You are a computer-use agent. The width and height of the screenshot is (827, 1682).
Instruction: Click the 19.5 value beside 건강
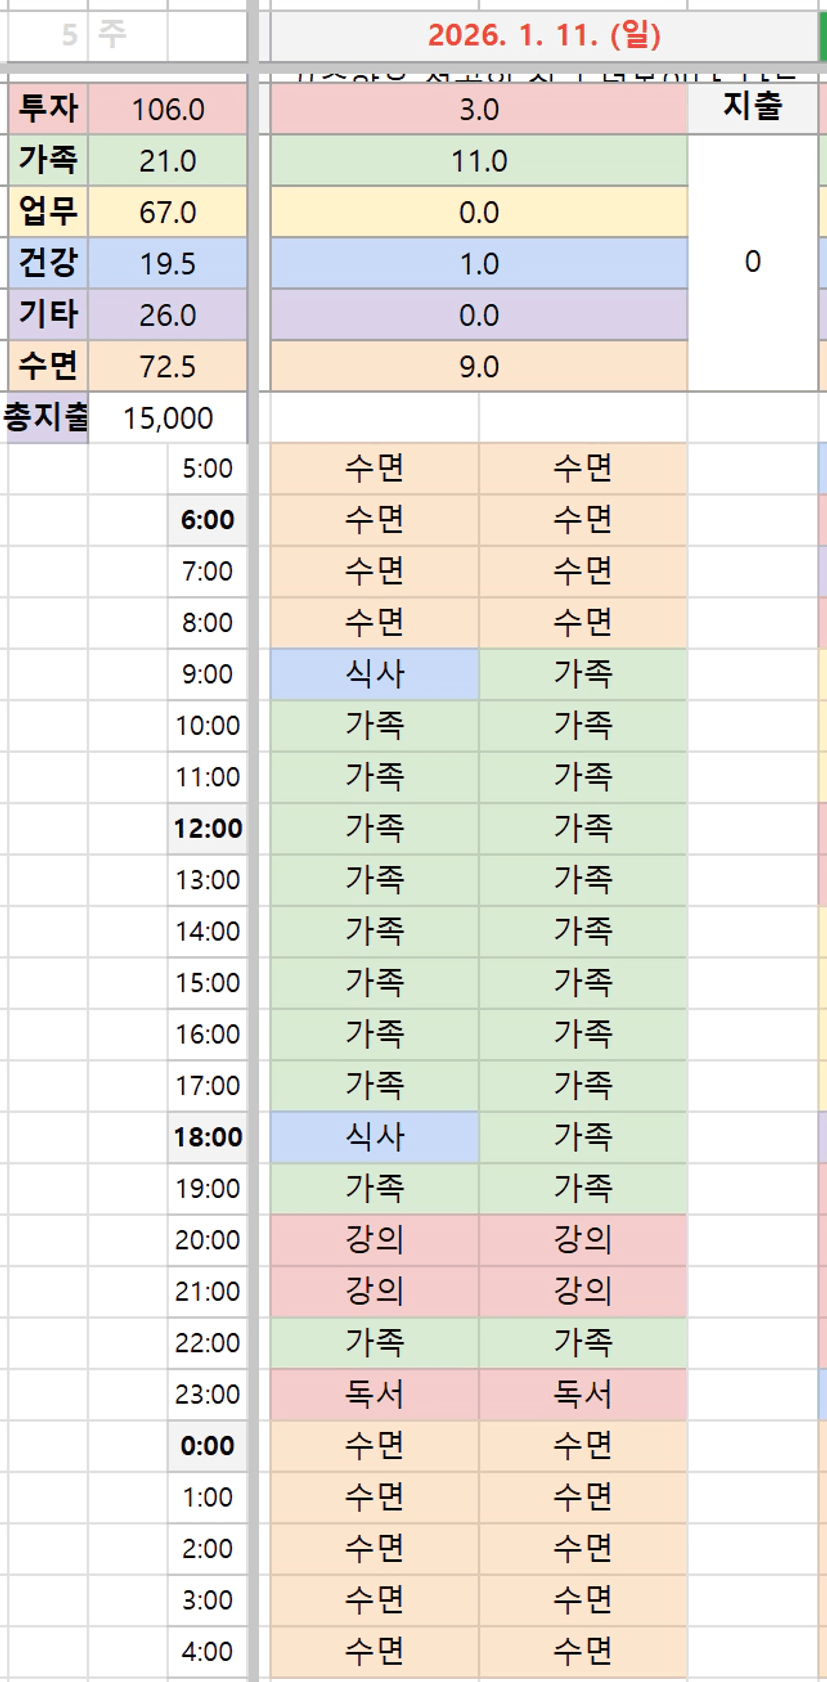click(x=168, y=264)
